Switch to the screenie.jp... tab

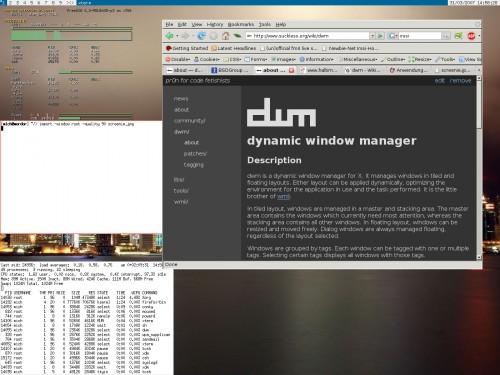tap(453, 70)
